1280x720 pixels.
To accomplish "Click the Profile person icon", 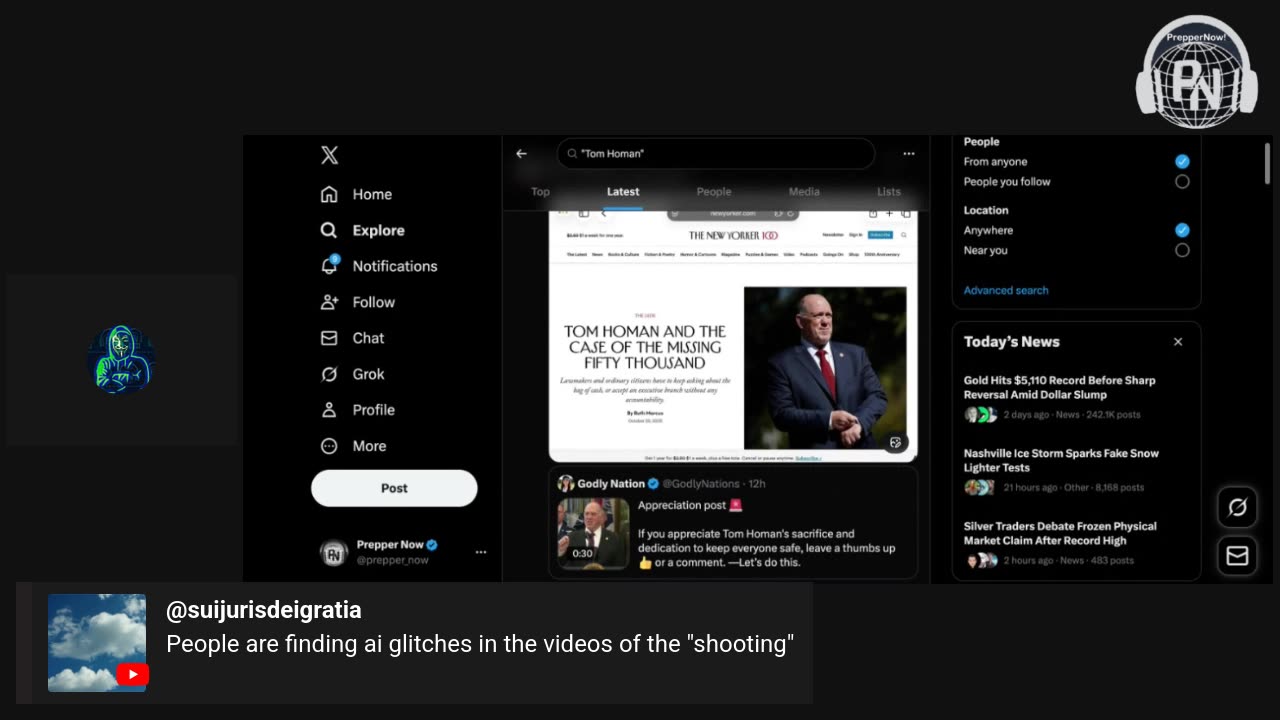I will tap(329, 410).
